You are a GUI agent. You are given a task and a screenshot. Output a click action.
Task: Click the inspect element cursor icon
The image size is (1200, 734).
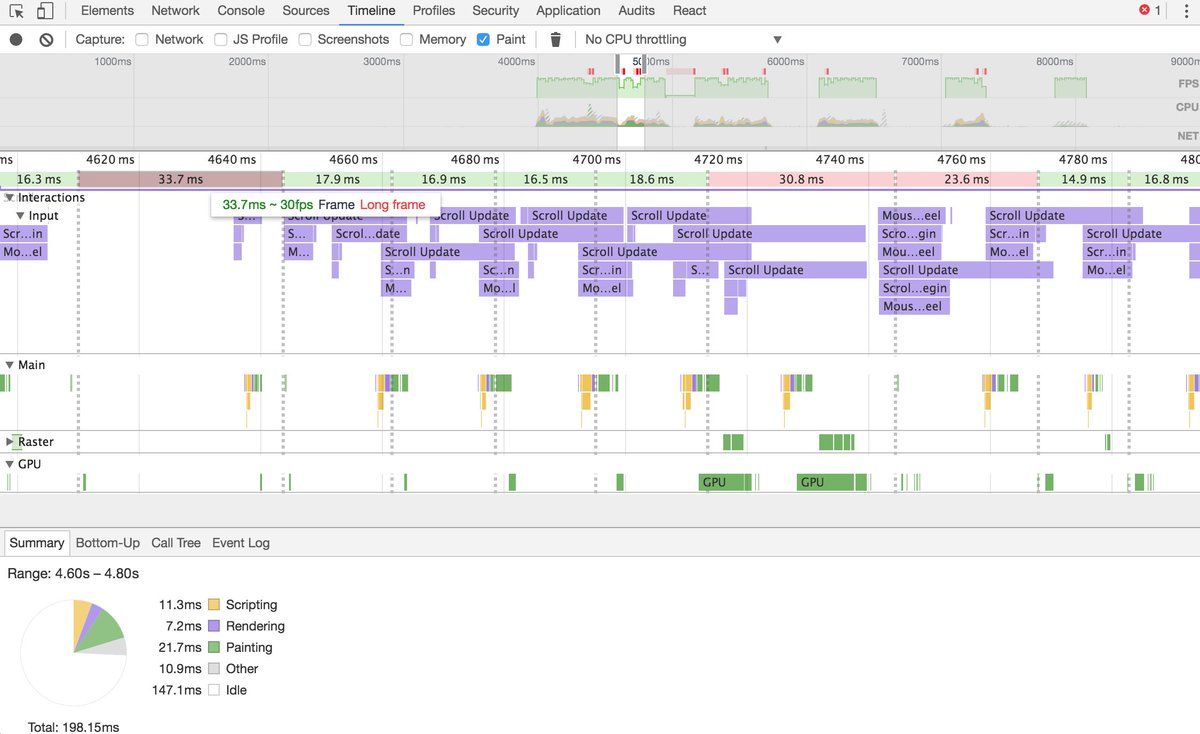pyautogui.click(x=16, y=11)
